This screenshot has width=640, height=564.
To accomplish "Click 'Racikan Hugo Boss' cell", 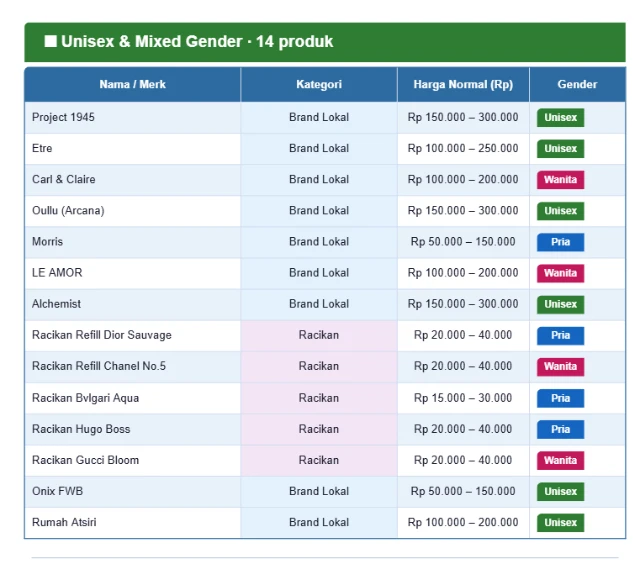I will 133,429.
